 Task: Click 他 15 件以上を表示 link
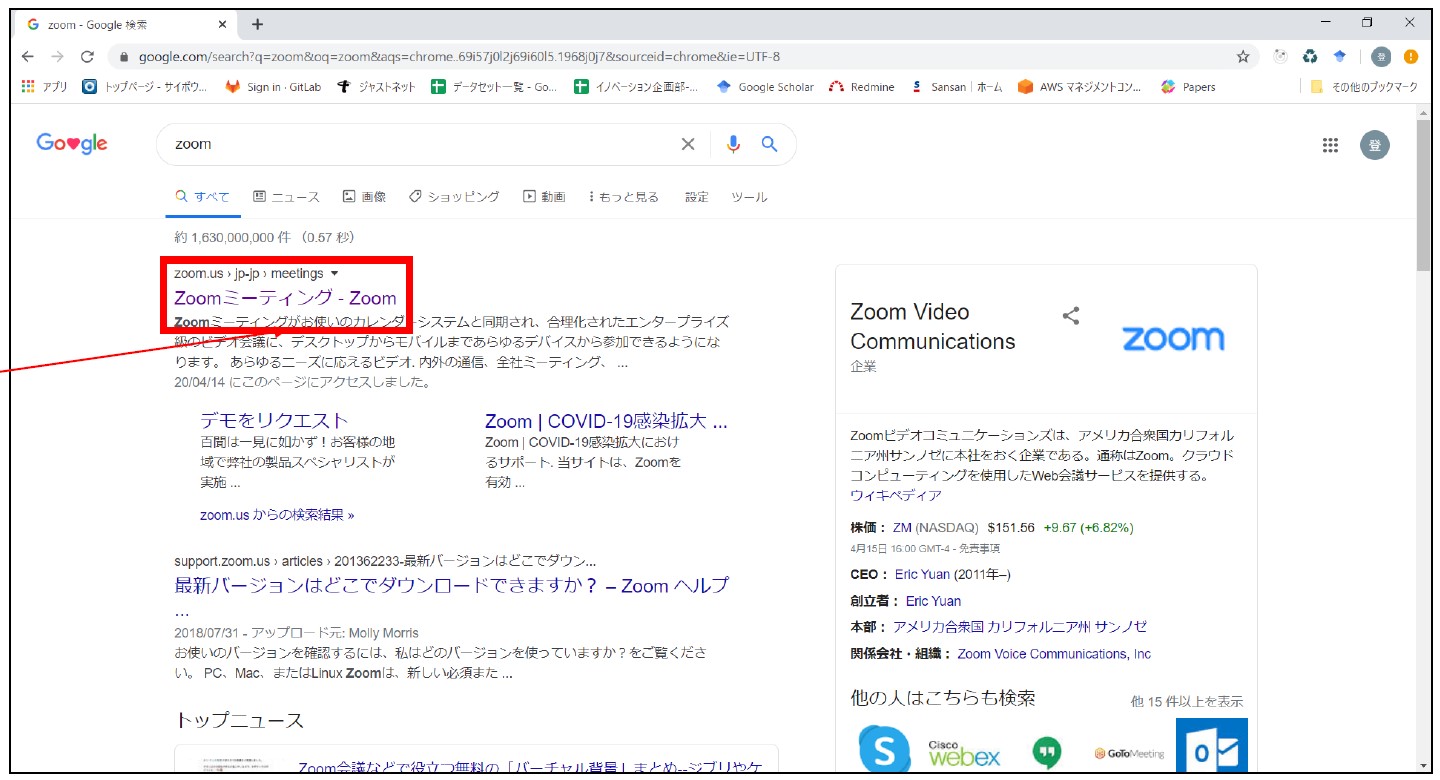click(1187, 702)
